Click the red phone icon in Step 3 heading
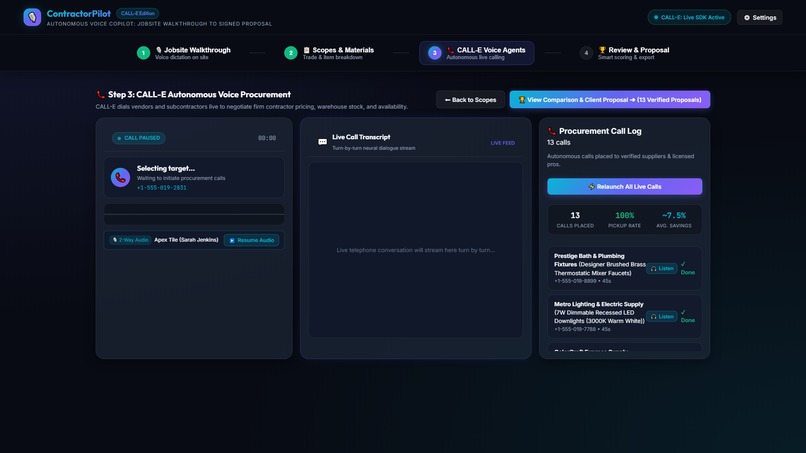Screen dimensions: 806x453 (100, 95)
